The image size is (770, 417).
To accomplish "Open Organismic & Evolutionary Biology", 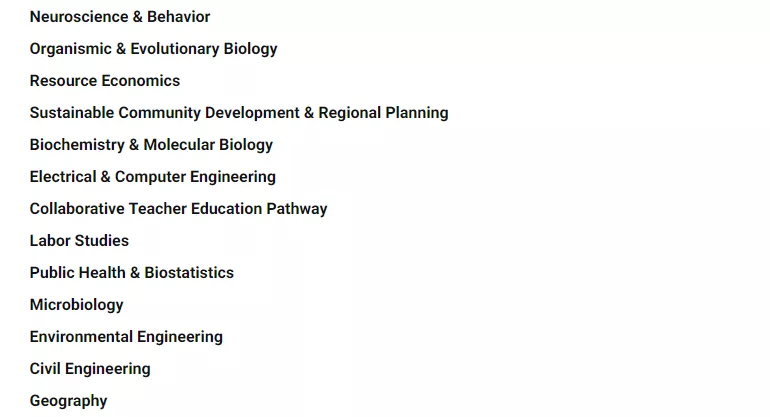I will click(153, 49).
